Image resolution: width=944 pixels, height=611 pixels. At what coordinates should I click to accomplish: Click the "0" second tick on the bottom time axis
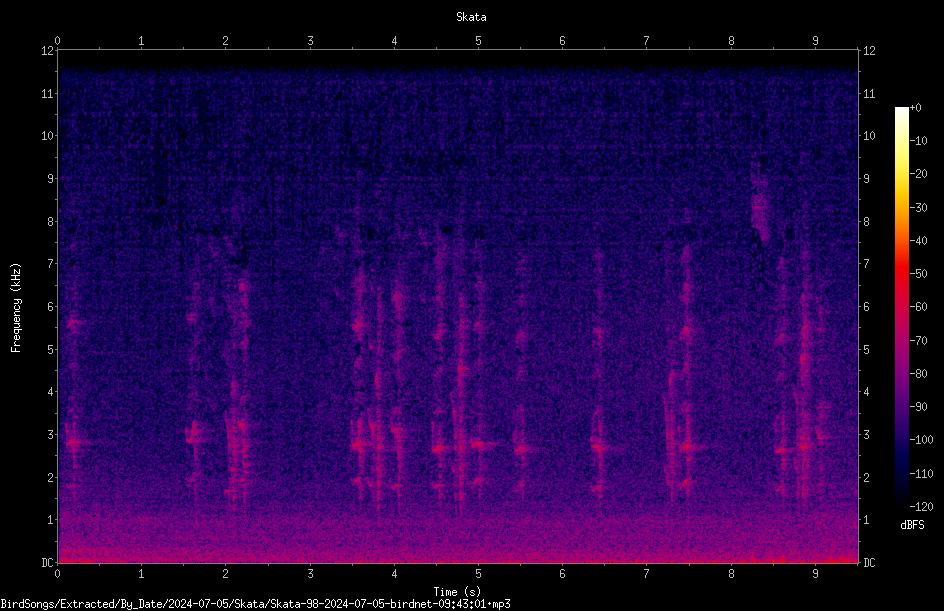point(57,574)
